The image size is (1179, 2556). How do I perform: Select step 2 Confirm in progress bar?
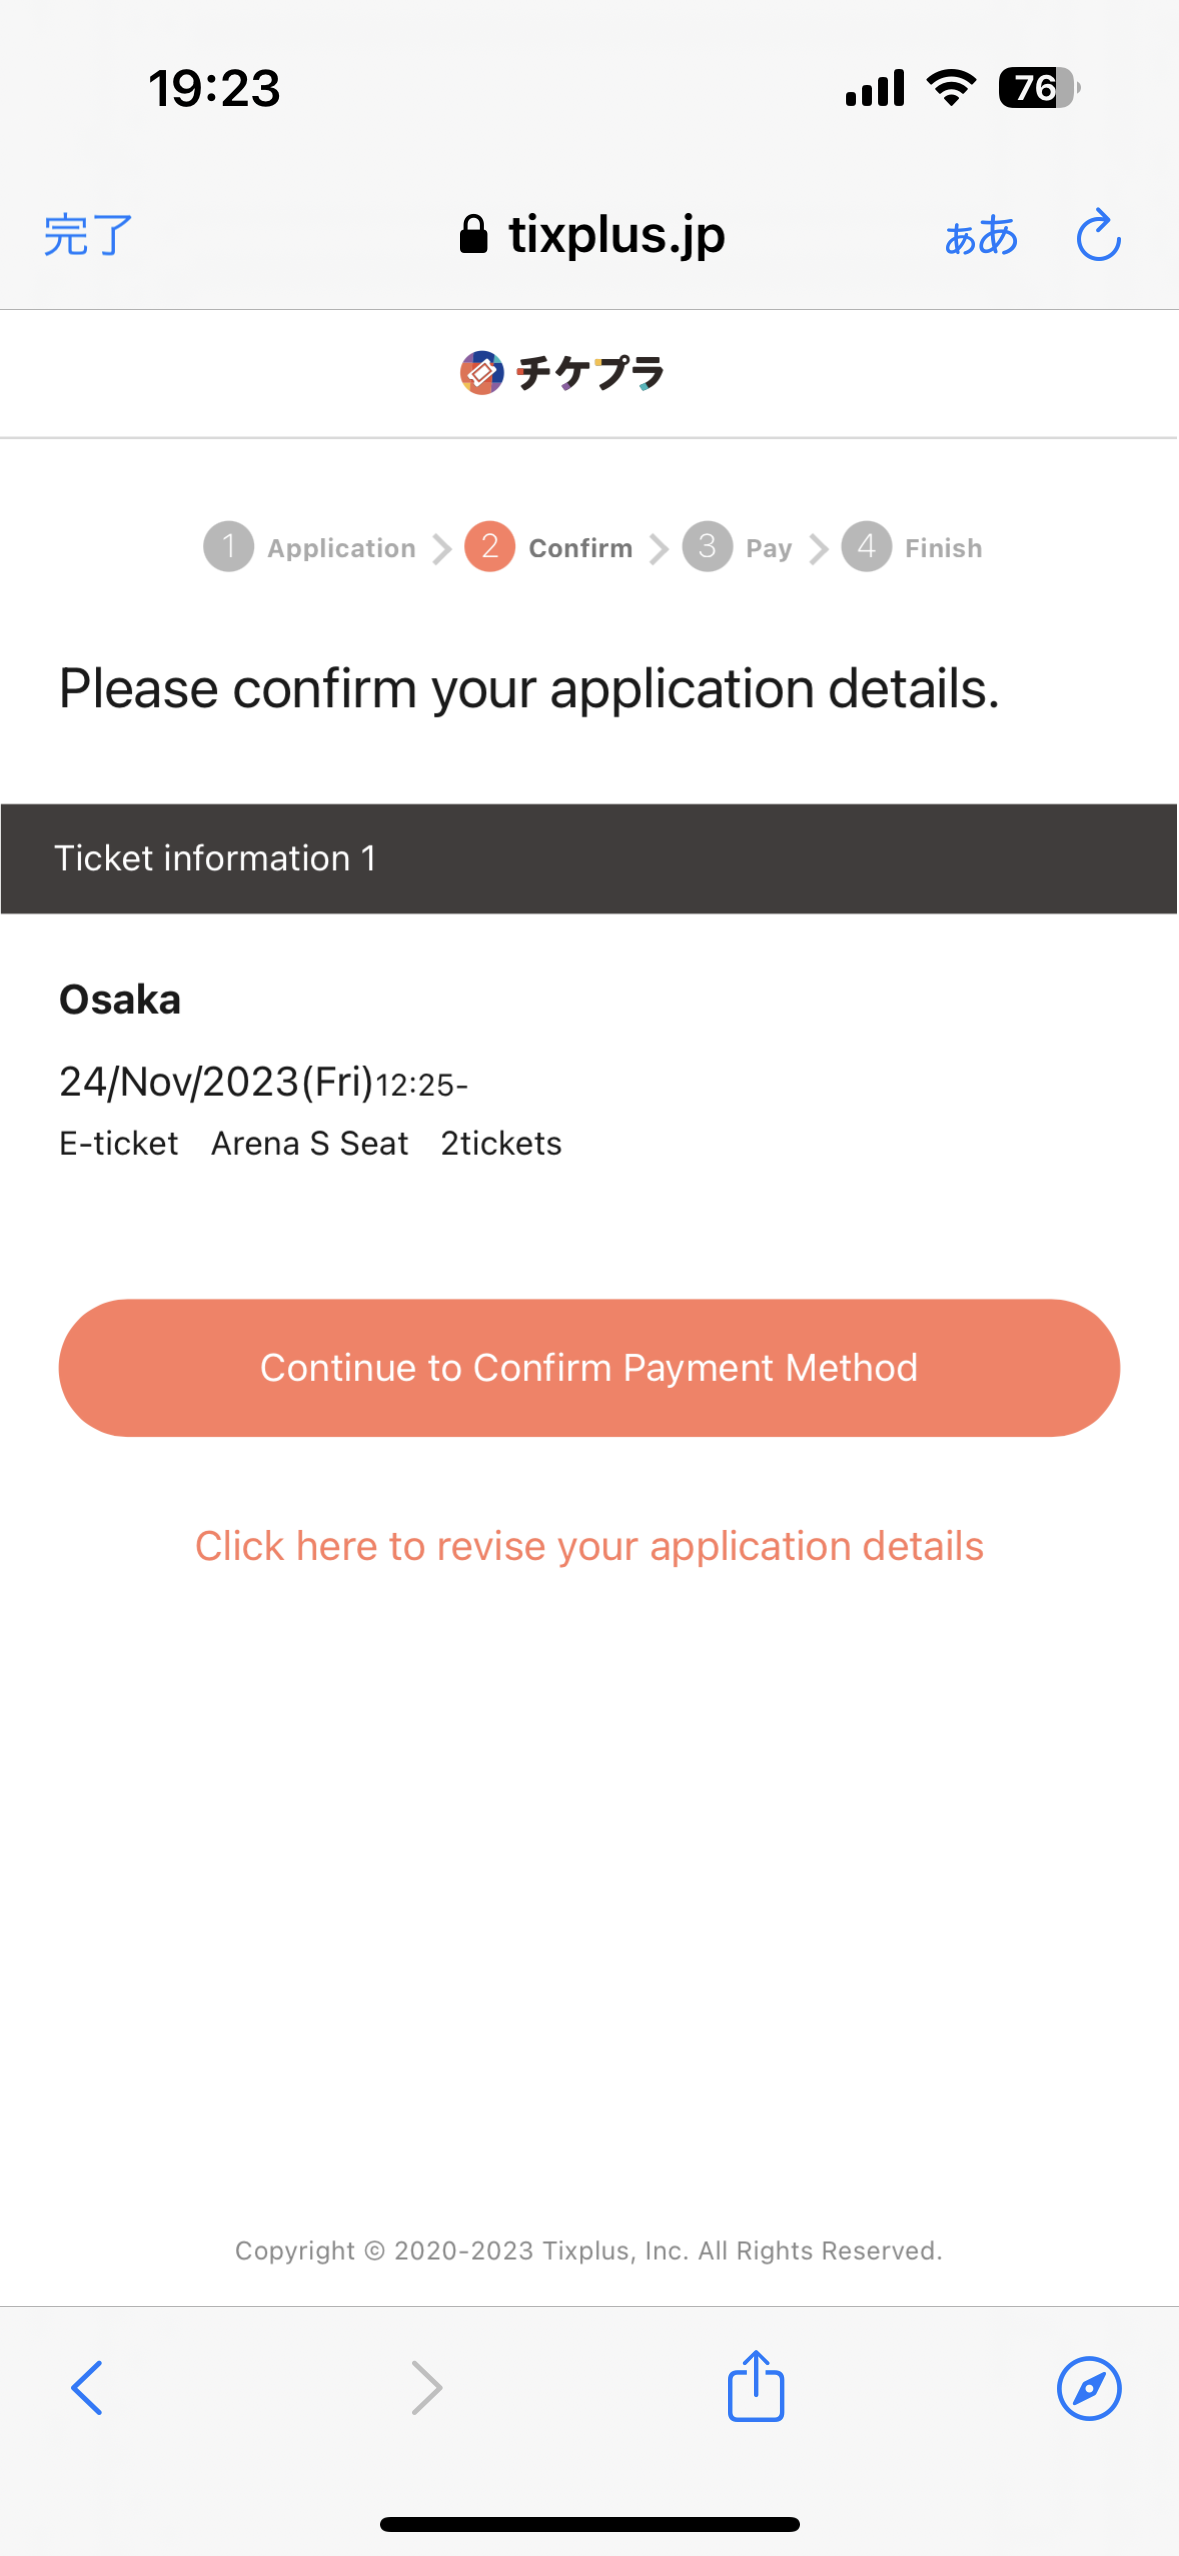pyautogui.click(x=549, y=547)
